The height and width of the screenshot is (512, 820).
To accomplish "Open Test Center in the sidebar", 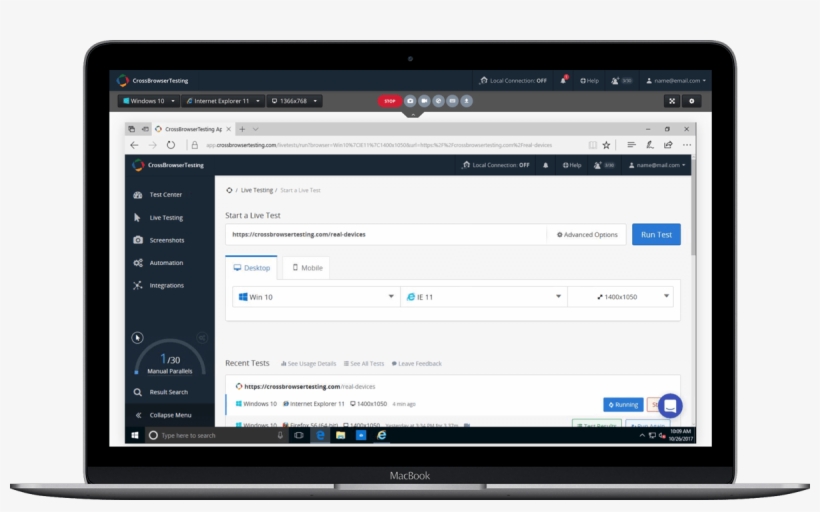I will [165, 195].
